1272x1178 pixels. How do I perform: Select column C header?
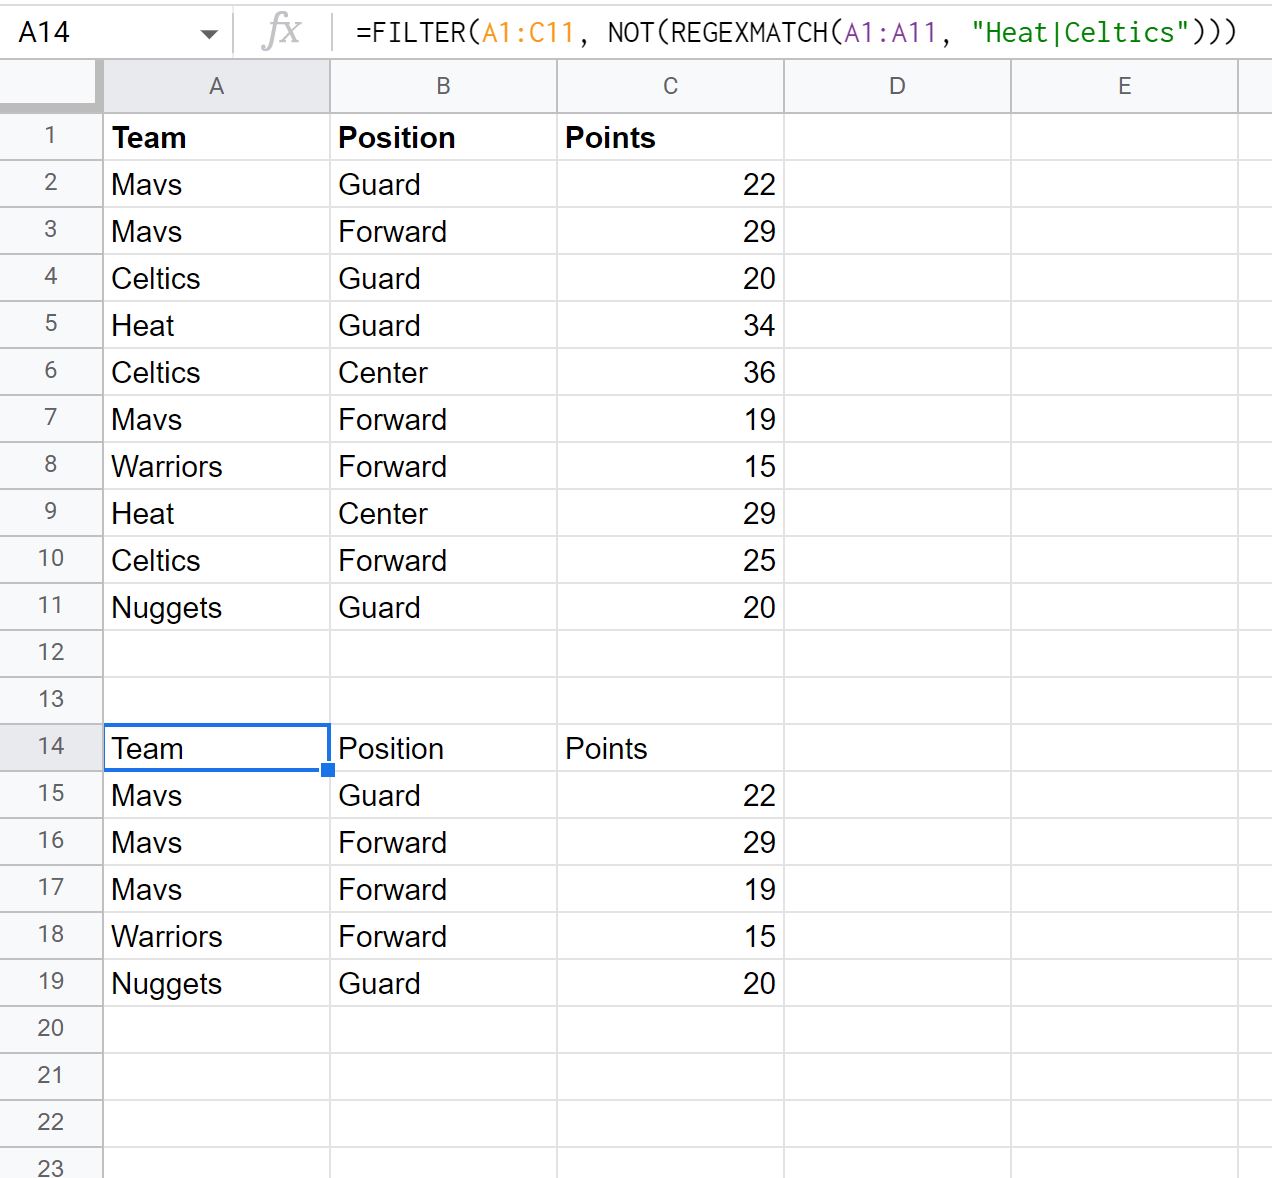tap(669, 86)
